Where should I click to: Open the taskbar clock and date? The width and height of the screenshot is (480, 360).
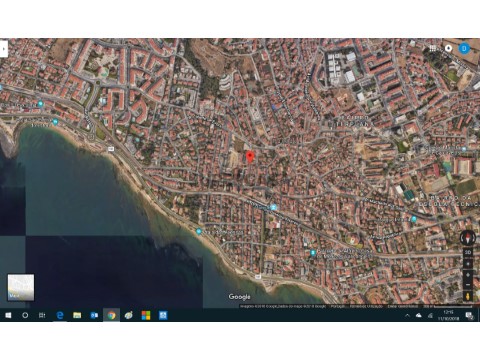click(x=448, y=315)
